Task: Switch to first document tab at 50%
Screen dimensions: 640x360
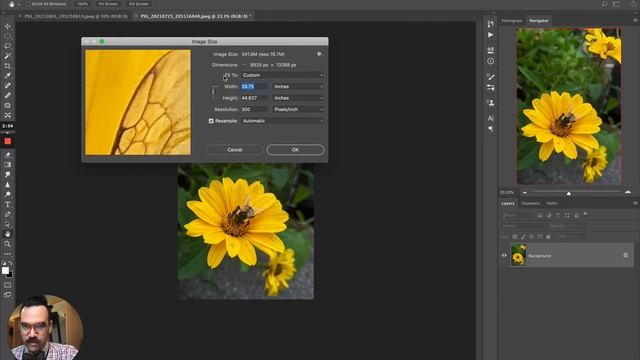Action: coord(76,16)
